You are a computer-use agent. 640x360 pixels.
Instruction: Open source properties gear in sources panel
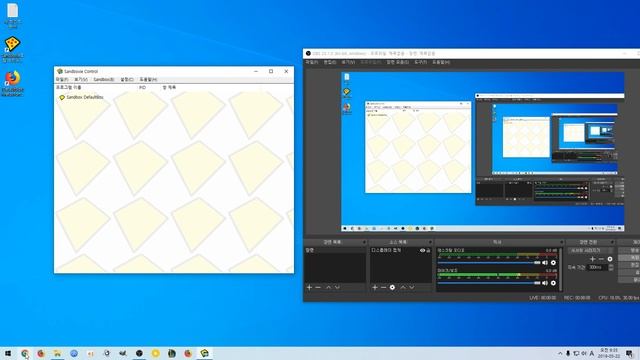392,287
